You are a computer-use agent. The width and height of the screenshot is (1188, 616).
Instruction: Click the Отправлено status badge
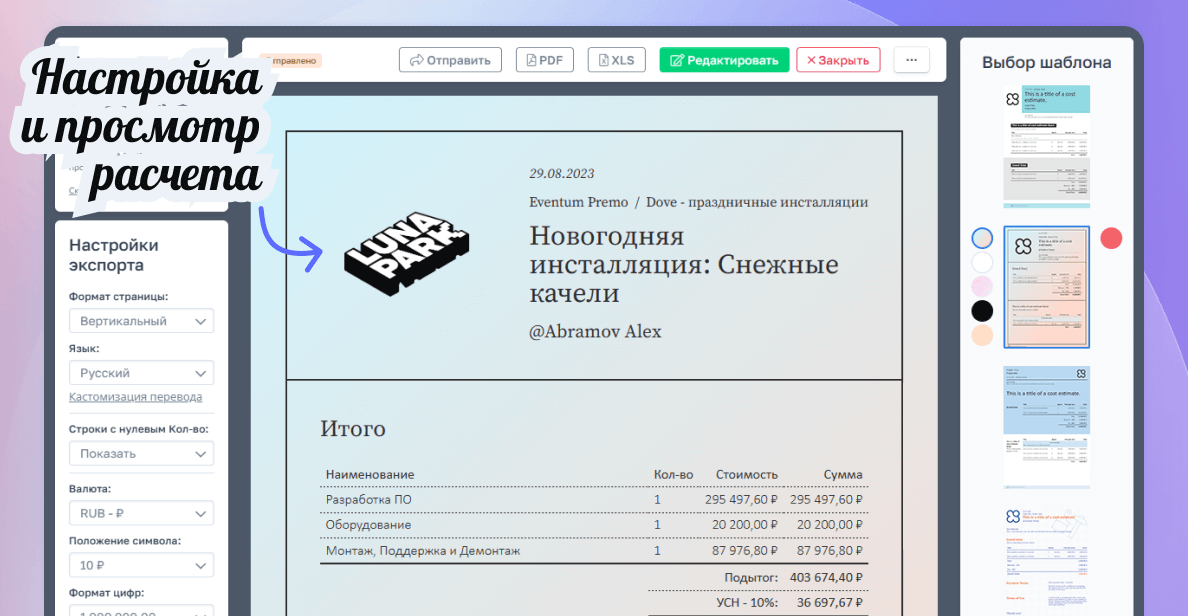(x=292, y=61)
